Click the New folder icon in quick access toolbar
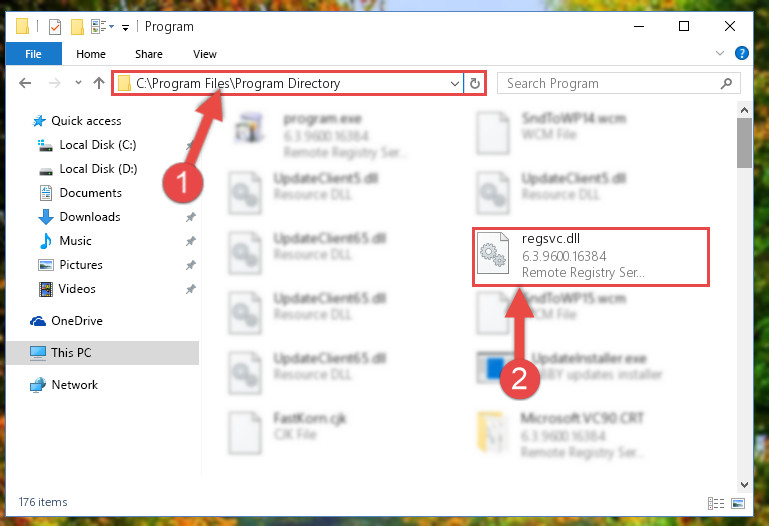The image size is (769, 526). point(77,26)
